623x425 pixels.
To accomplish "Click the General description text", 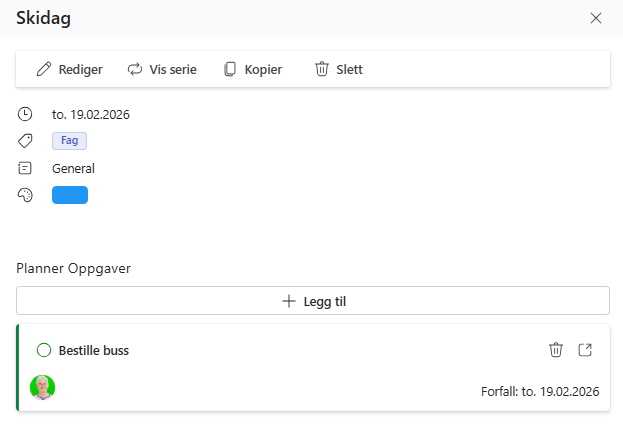I will pyautogui.click(x=73, y=168).
